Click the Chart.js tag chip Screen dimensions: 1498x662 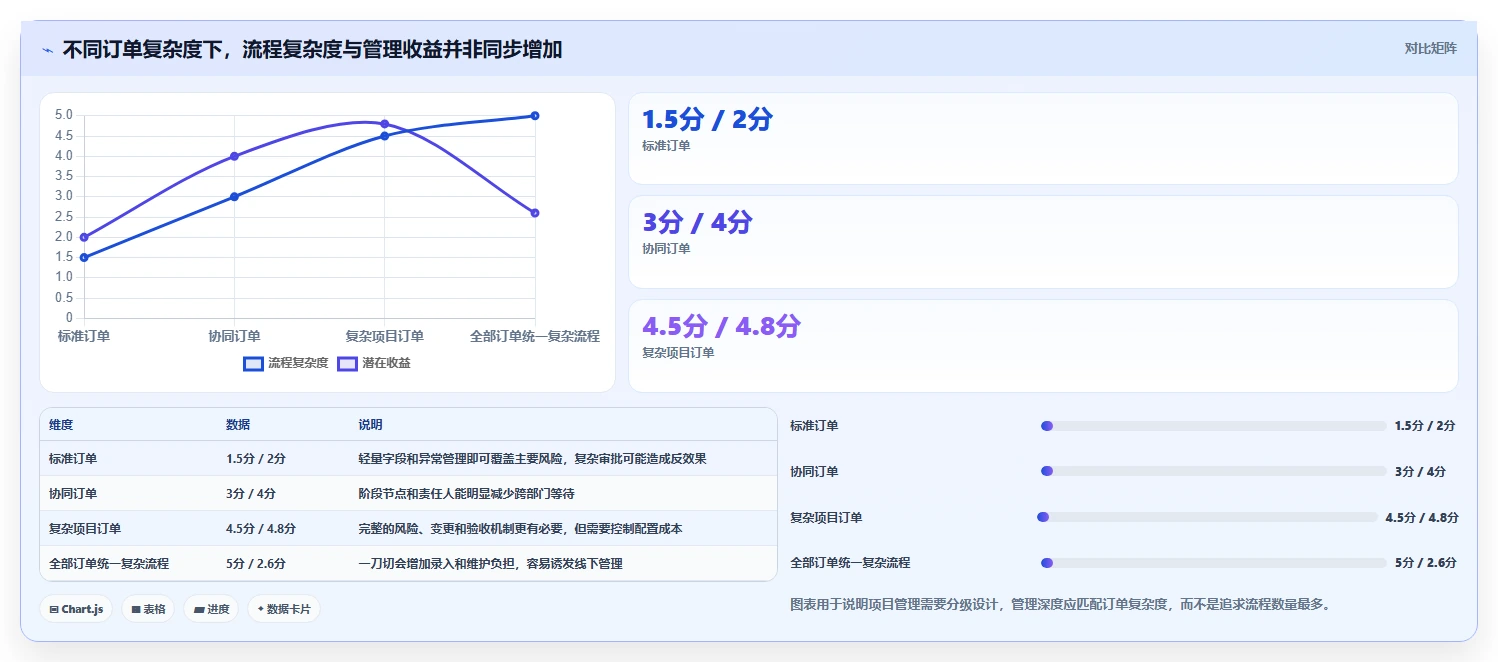click(x=76, y=609)
